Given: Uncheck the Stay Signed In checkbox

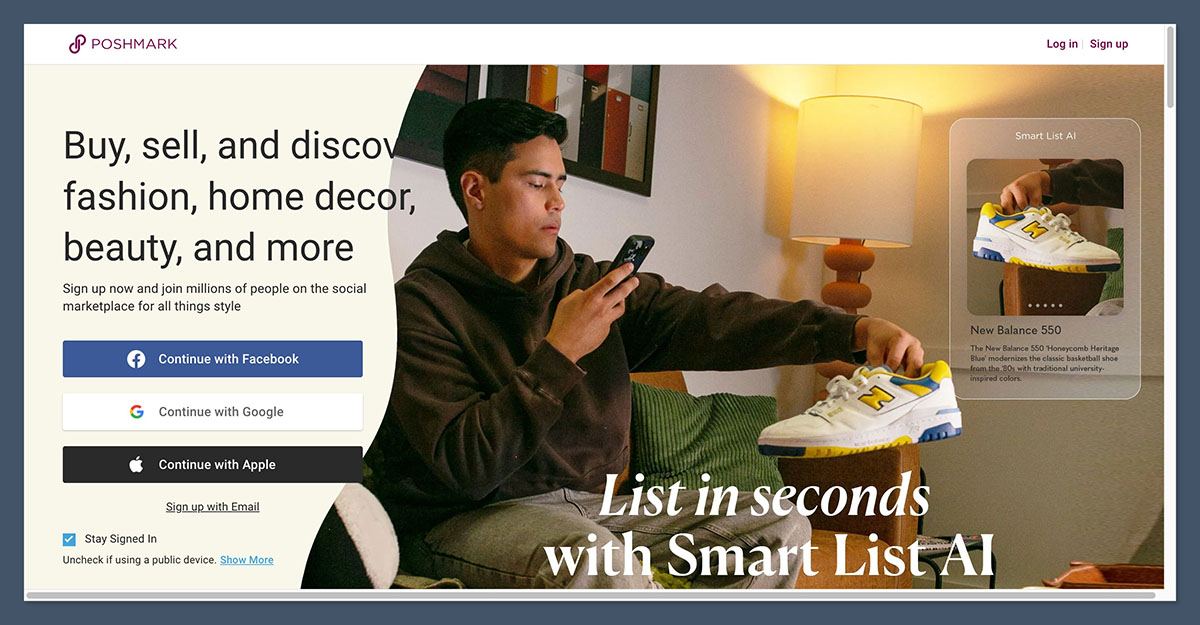Looking at the screenshot, I should pyautogui.click(x=69, y=539).
